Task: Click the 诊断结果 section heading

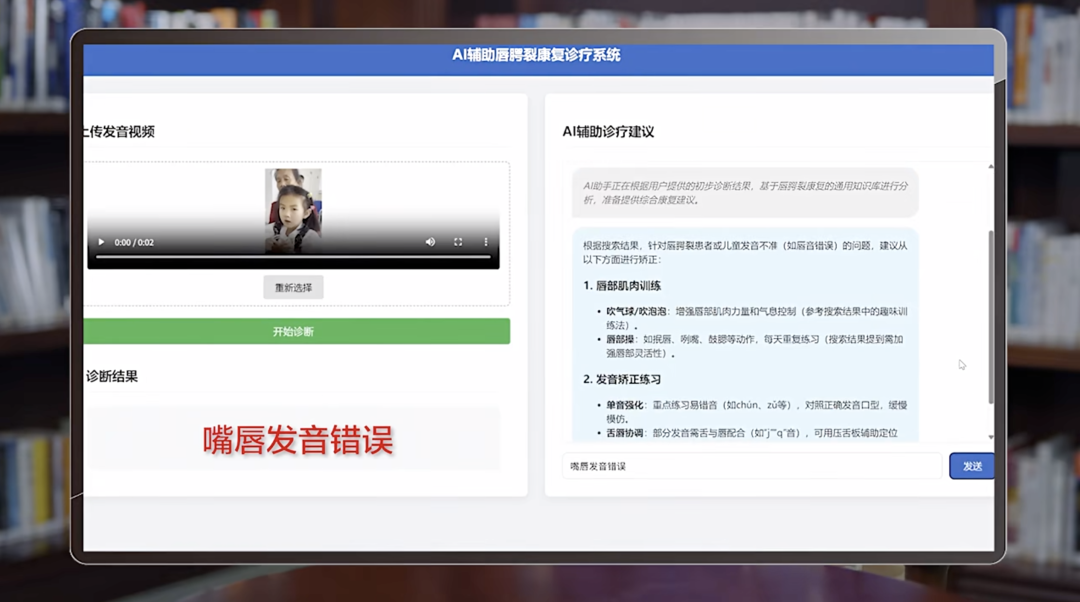Action: (x=112, y=376)
